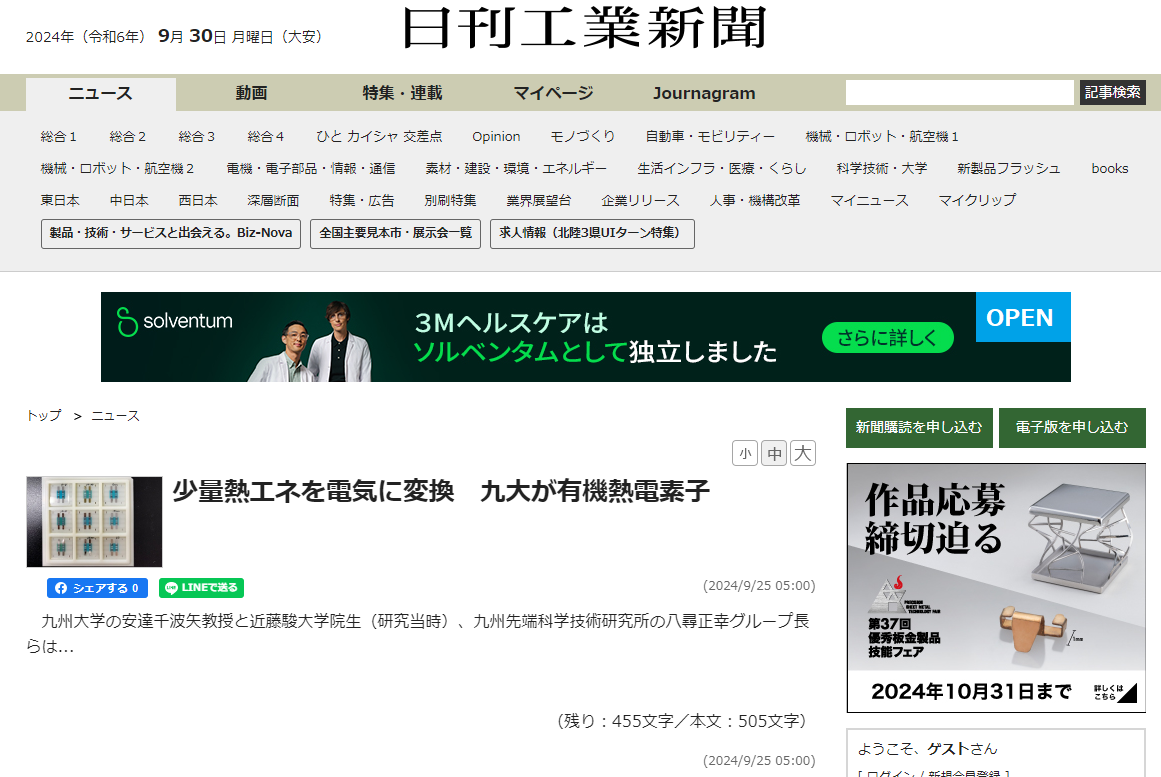Open the 全国主要見本市・展示会一覧 button
Viewport: 1161px width, 777px height.
point(395,233)
